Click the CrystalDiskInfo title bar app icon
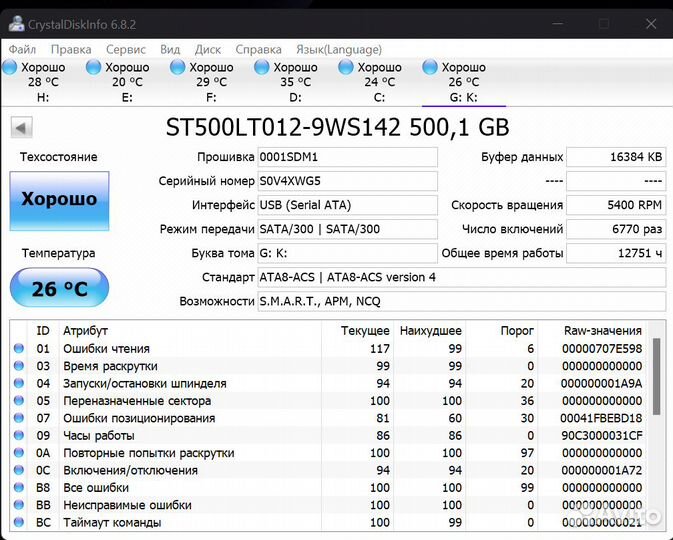The width and height of the screenshot is (673, 540). pos(16,24)
